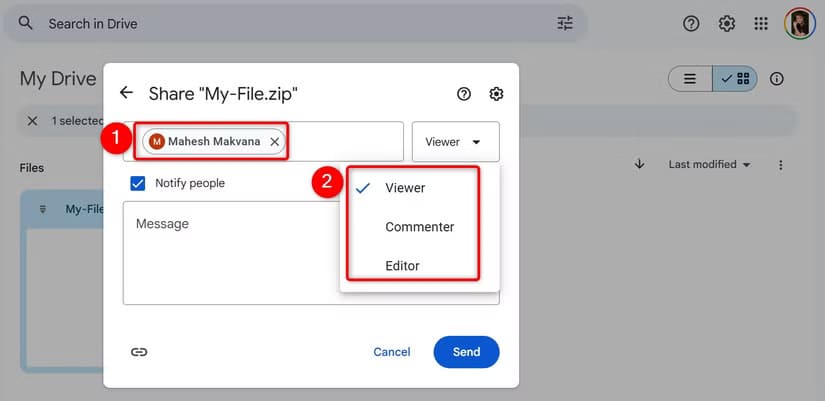Choose Commenter from role menu
This screenshot has width=825, height=401.
click(x=419, y=227)
